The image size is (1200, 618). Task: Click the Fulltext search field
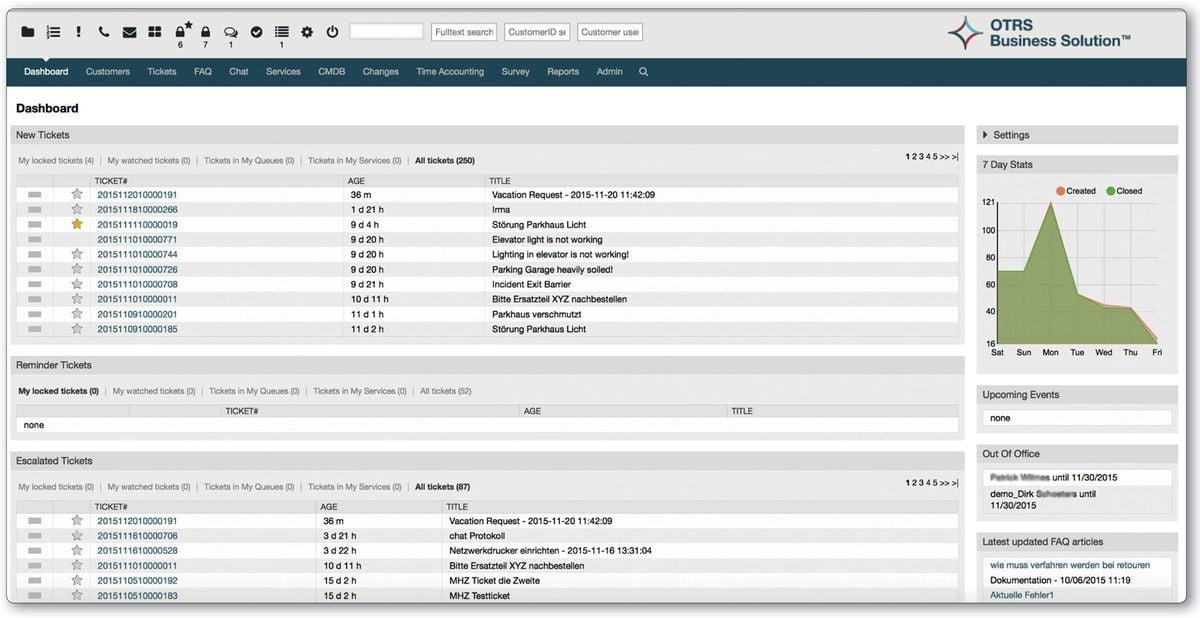point(464,32)
